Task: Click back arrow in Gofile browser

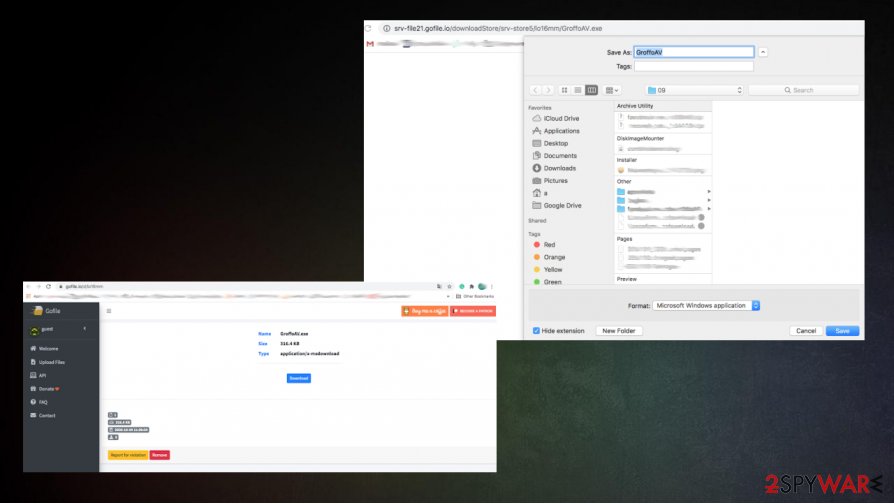Action: tap(29, 286)
